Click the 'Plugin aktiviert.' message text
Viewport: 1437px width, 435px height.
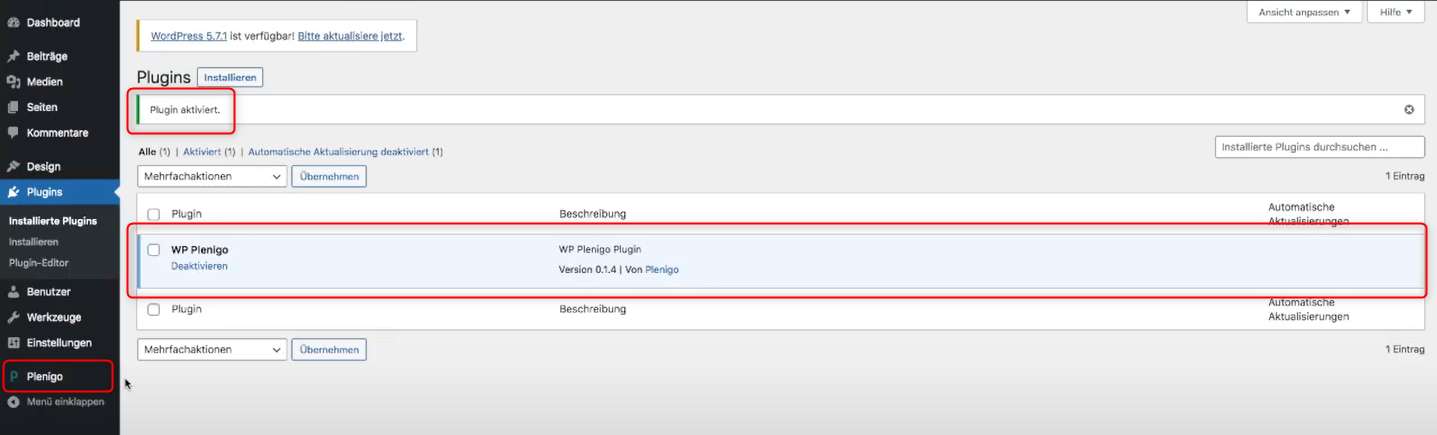(x=185, y=110)
